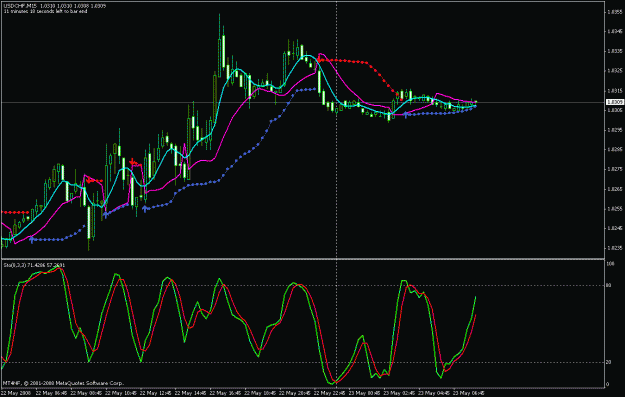Click the blue buy arrow at chart's far left
This screenshot has width=625, height=397.
tap(31, 240)
